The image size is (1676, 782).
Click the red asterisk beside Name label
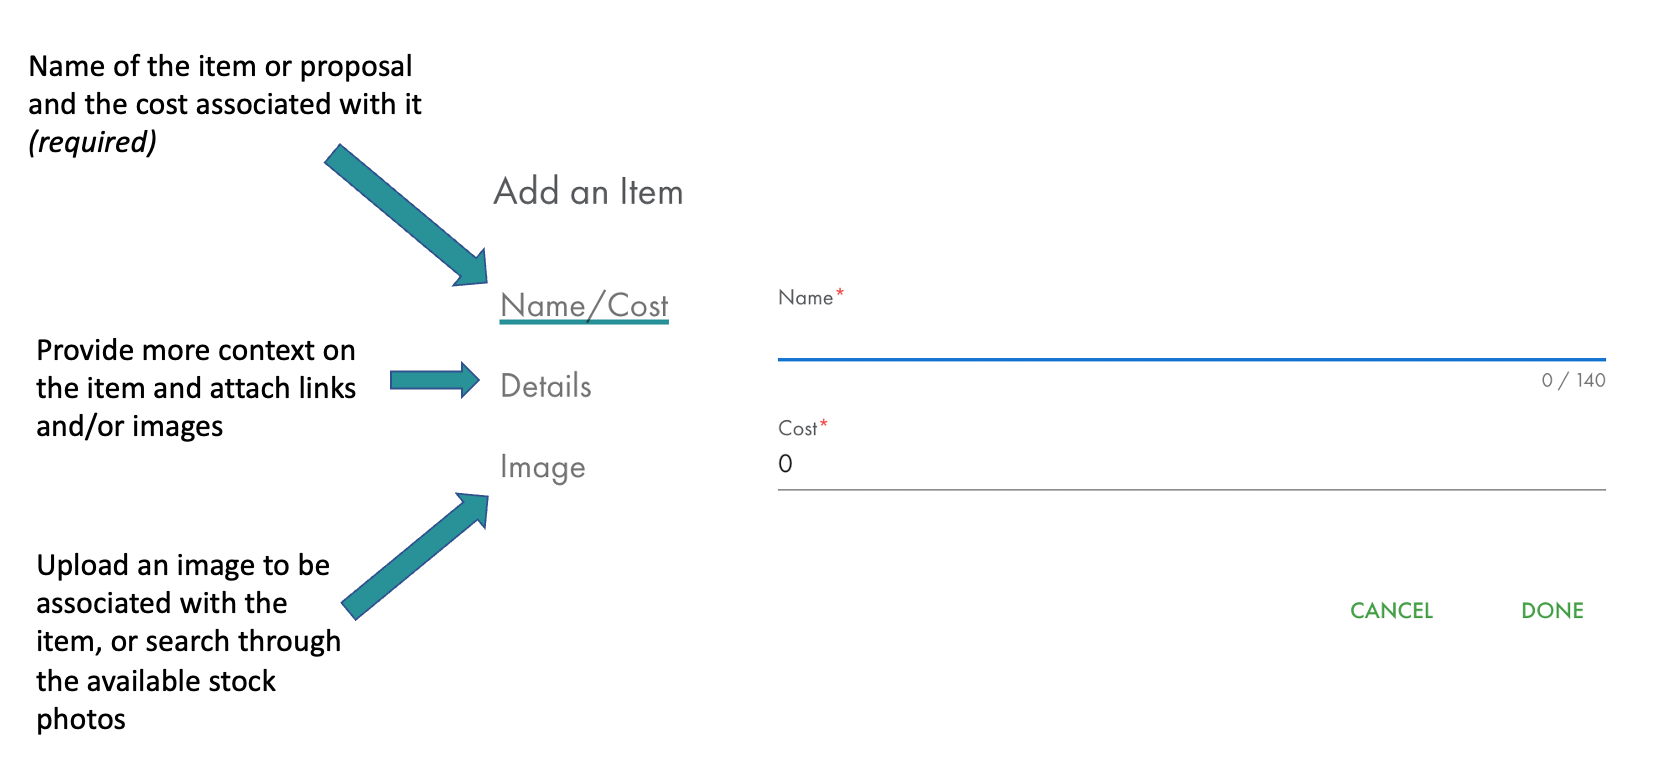tap(840, 293)
